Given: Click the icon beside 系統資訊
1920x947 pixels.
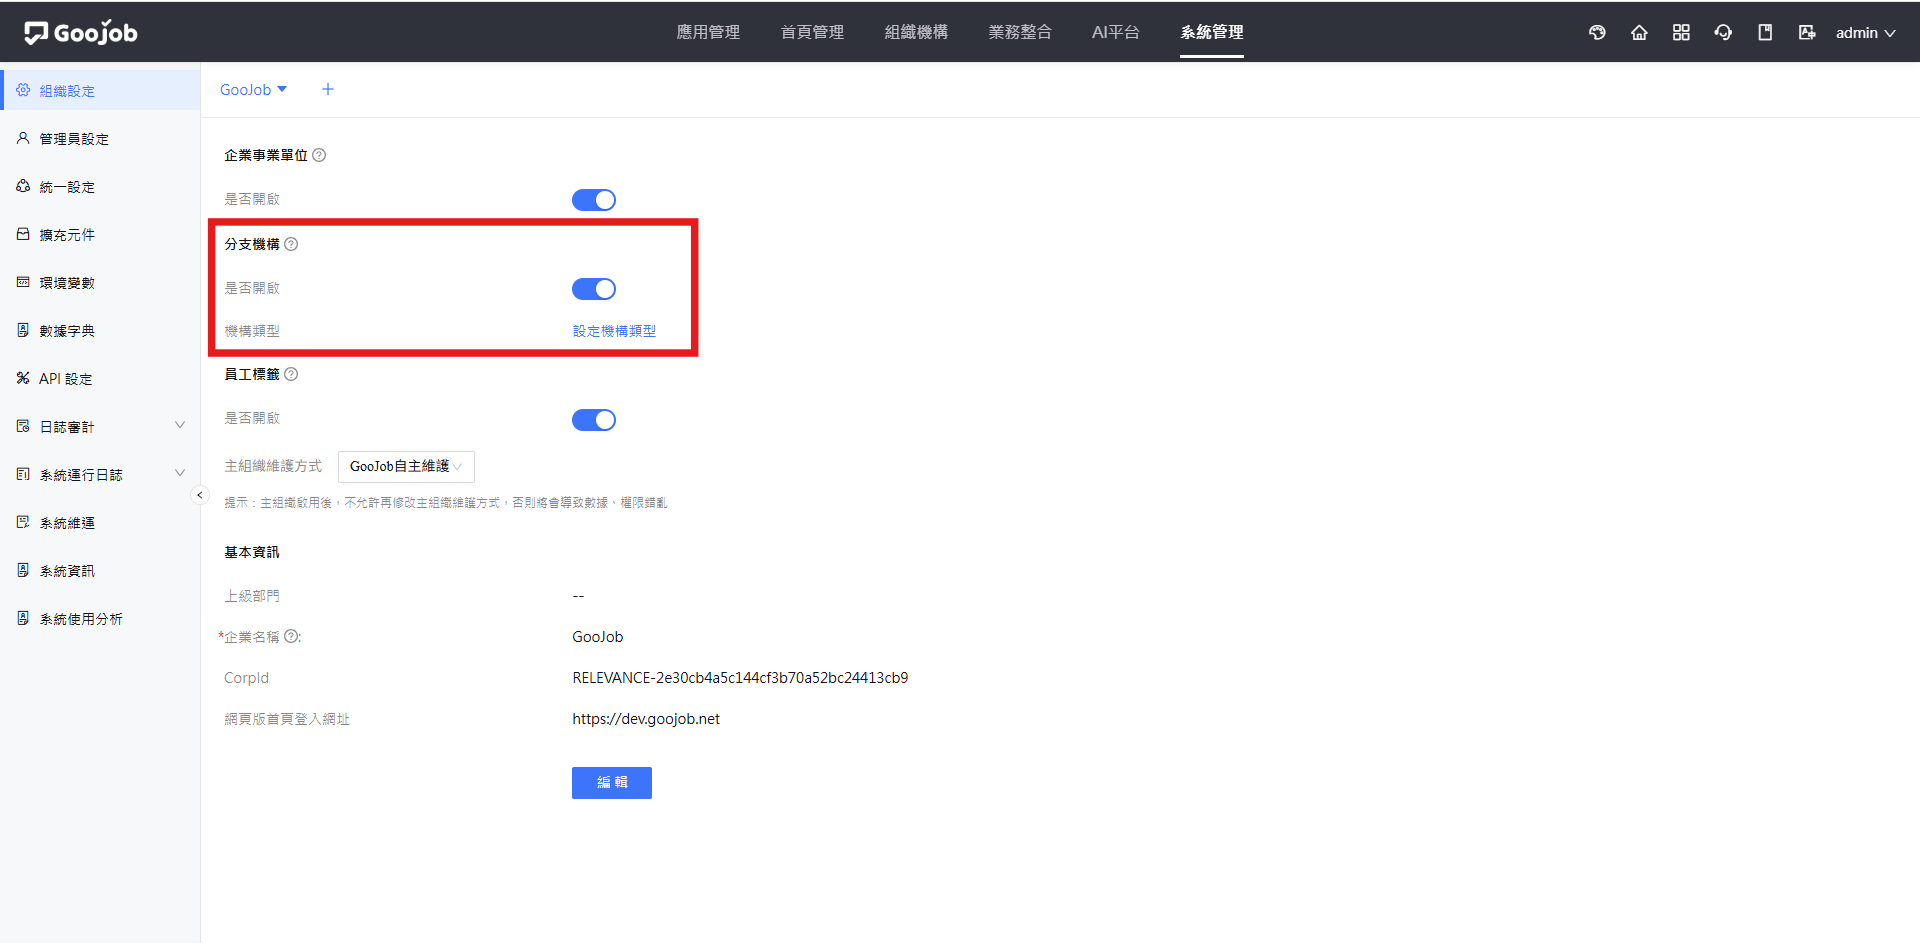Looking at the screenshot, I should pos(23,570).
